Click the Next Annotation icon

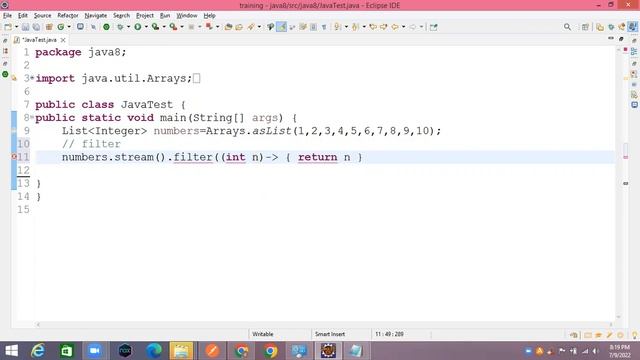(x=337, y=27)
